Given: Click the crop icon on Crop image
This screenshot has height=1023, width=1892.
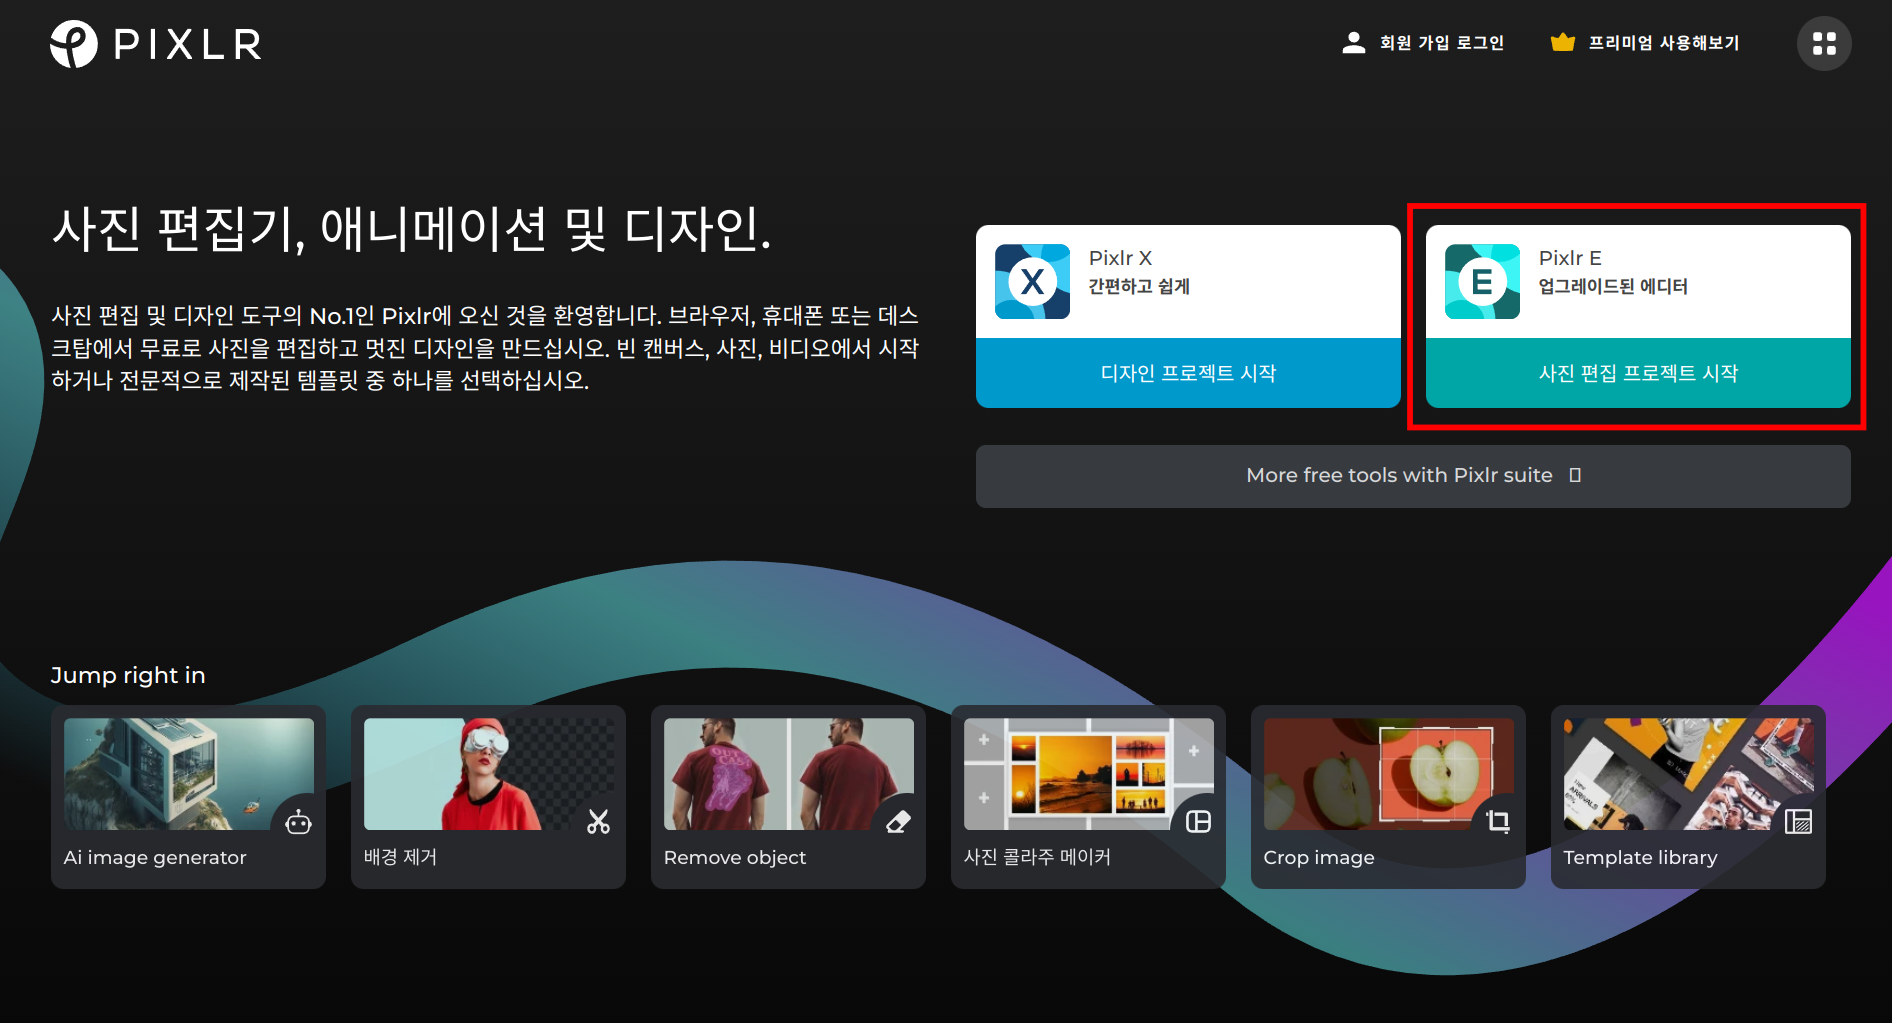Looking at the screenshot, I should (1498, 822).
